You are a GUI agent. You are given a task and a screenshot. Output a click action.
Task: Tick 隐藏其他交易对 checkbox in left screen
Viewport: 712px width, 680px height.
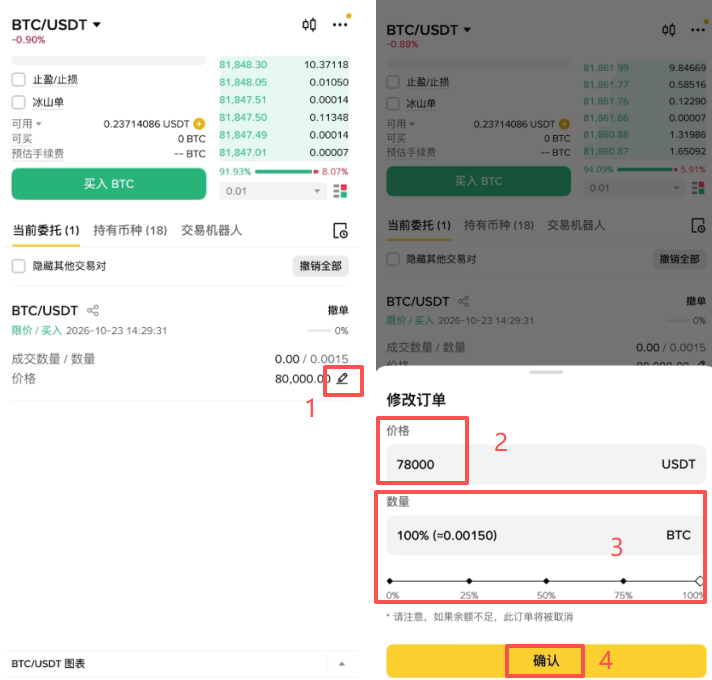[x=19, y=266]
